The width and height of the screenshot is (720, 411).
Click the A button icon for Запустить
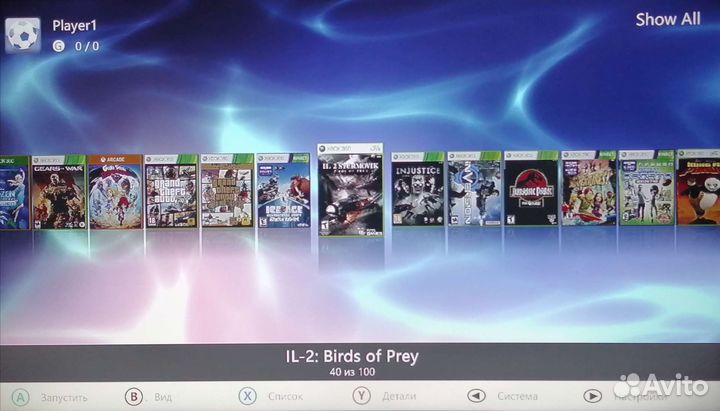coord(21,397)
